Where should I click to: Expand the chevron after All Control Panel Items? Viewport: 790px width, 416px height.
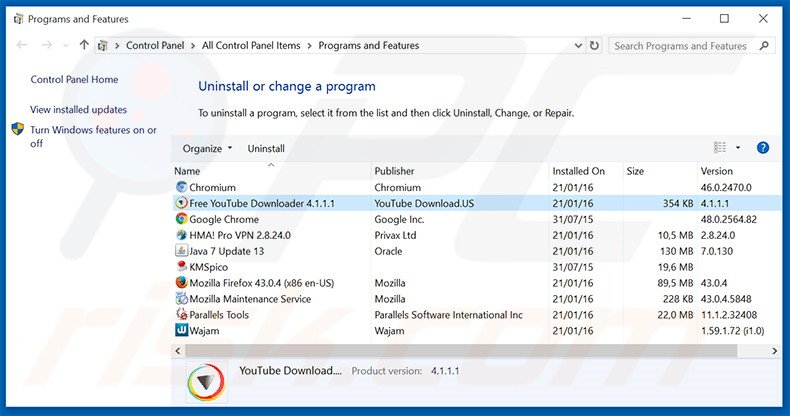[309, 45]
